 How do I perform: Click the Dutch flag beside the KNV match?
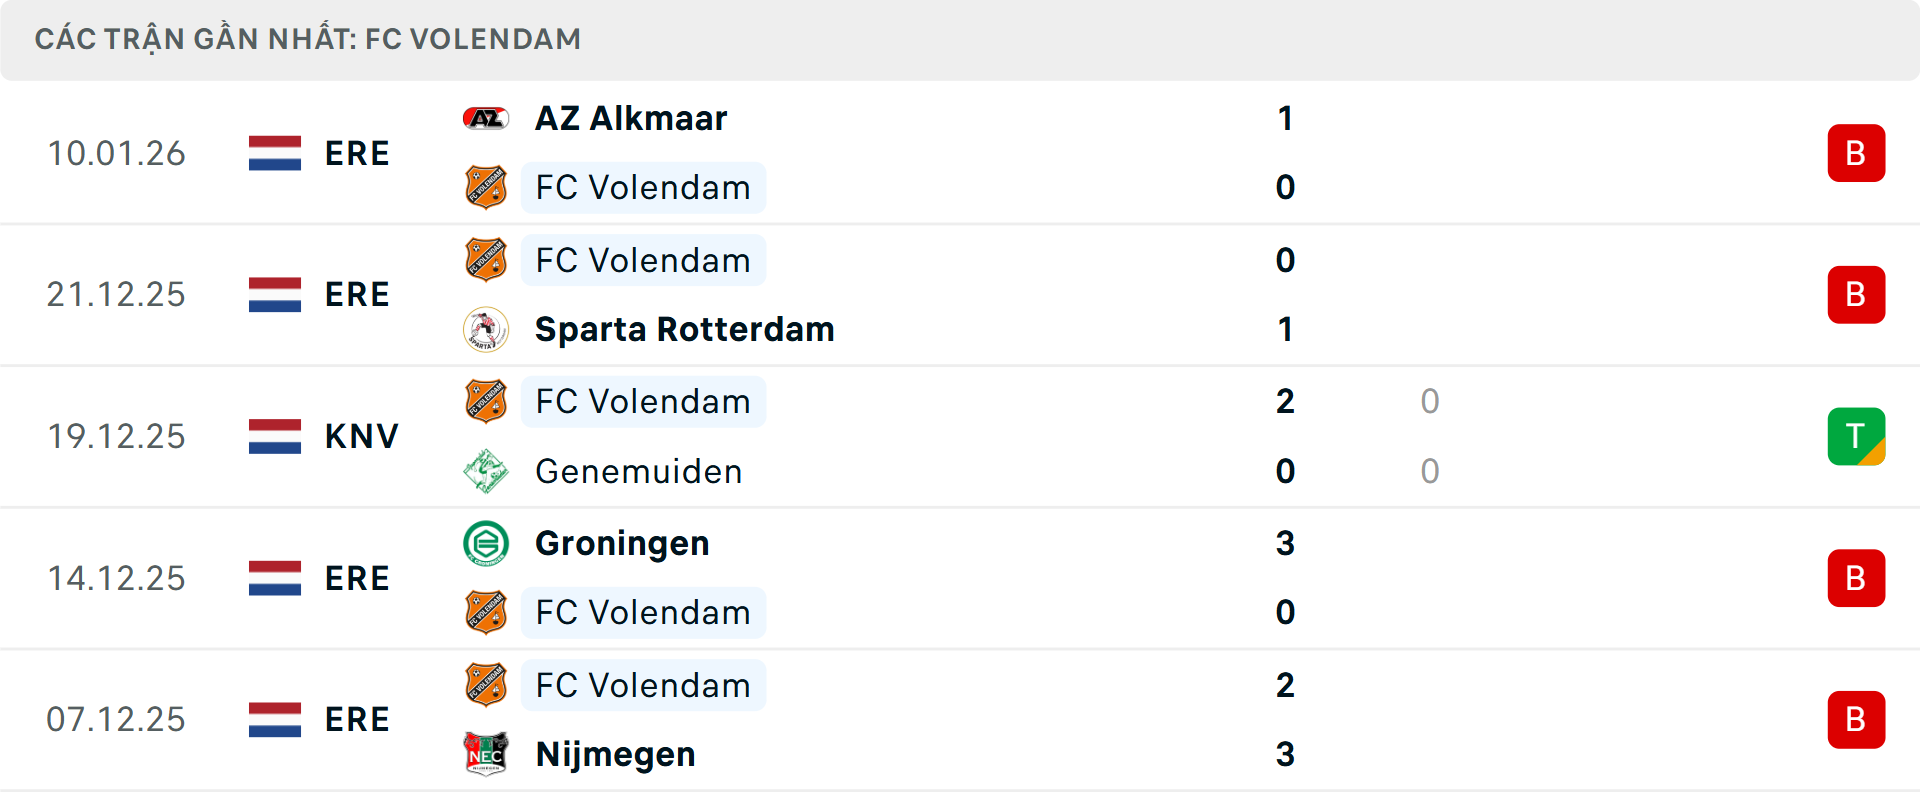click(x=275, y=436)
